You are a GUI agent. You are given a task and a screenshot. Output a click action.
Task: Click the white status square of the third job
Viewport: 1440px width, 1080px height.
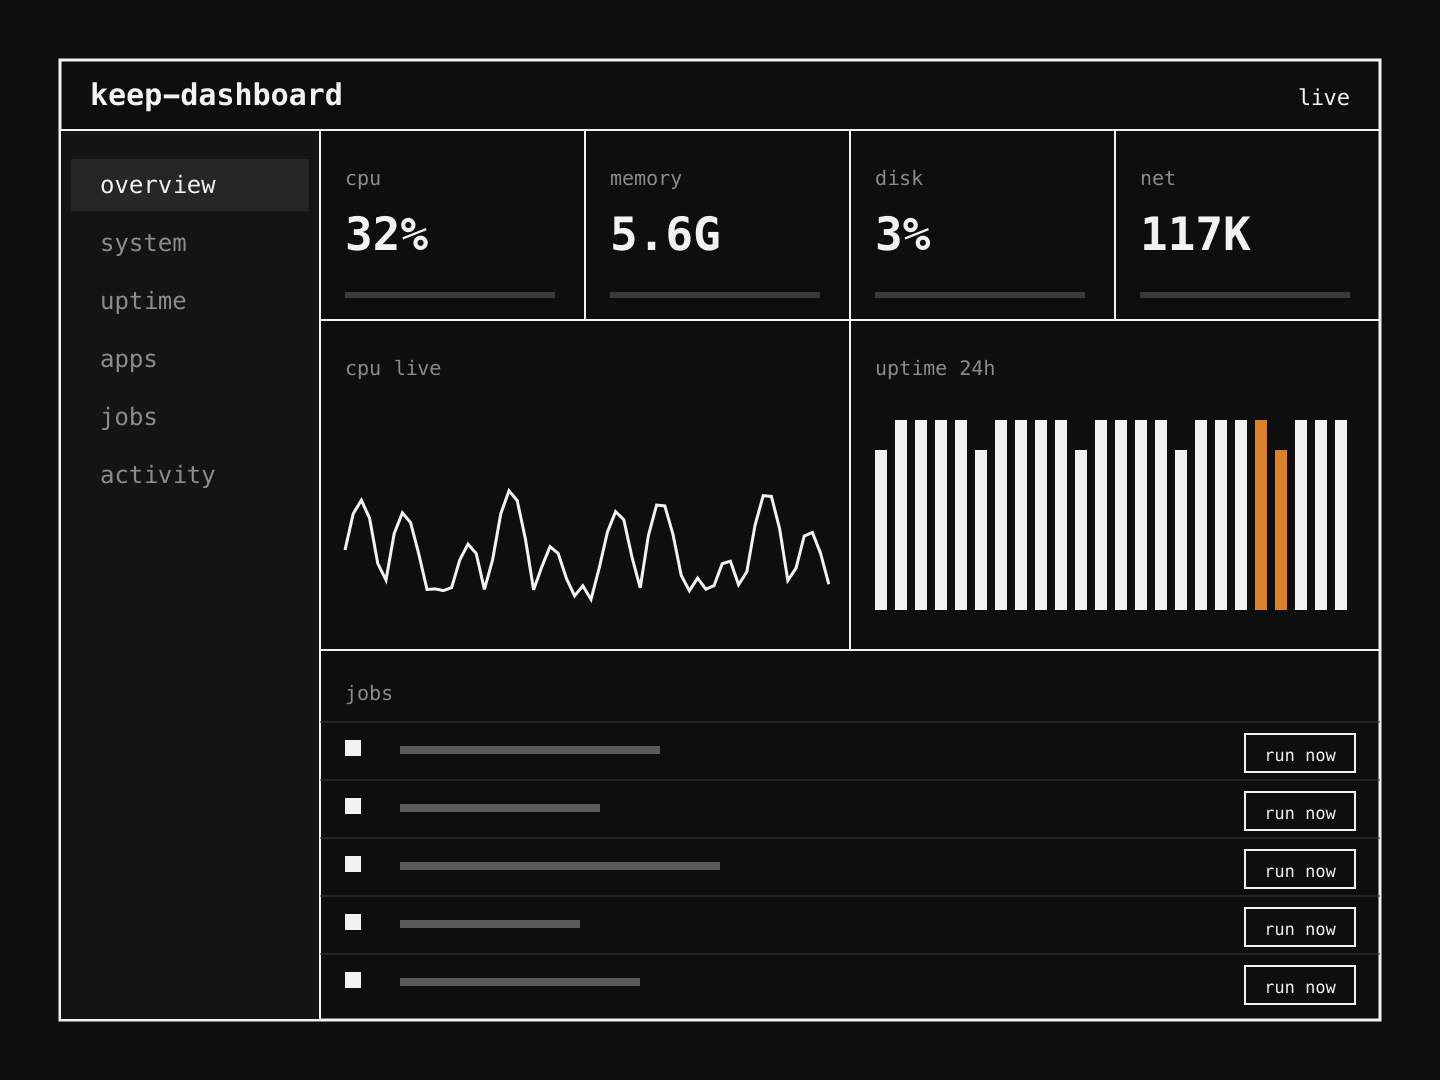click(x=353, y=864)
